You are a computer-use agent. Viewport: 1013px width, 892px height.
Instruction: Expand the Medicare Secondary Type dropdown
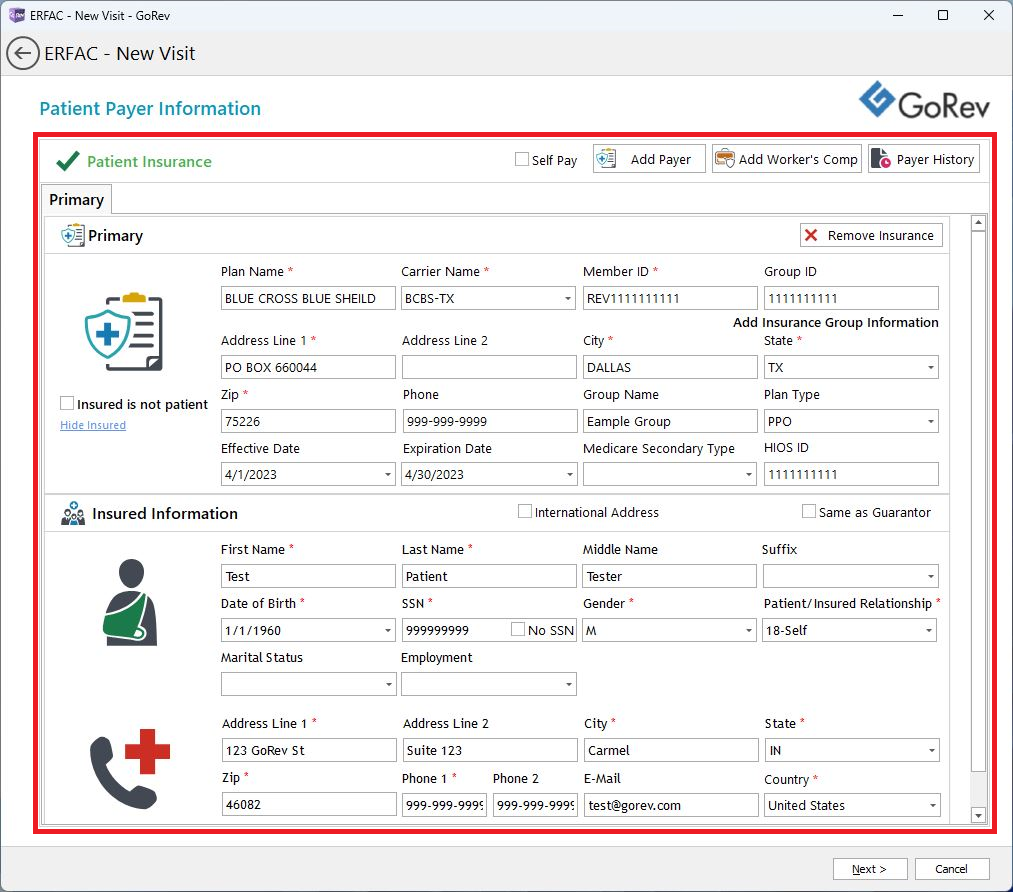[749, 475]
